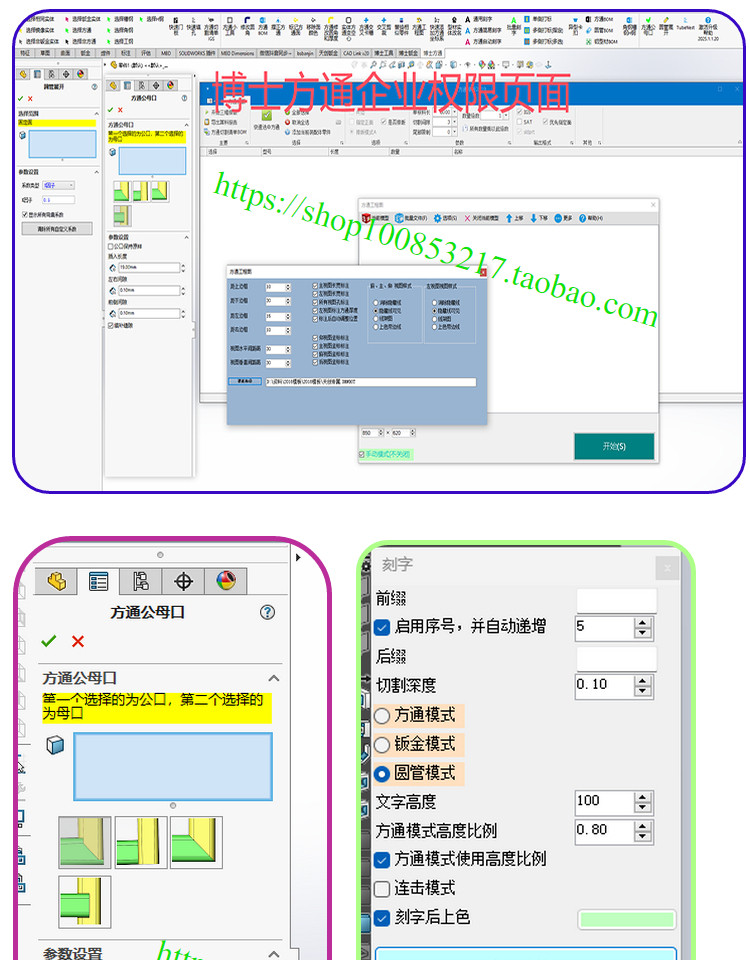This screenshot has height=960, width=750.
Task: Decrease 方通模式高度比例 with down stepper
Action: 642,836
